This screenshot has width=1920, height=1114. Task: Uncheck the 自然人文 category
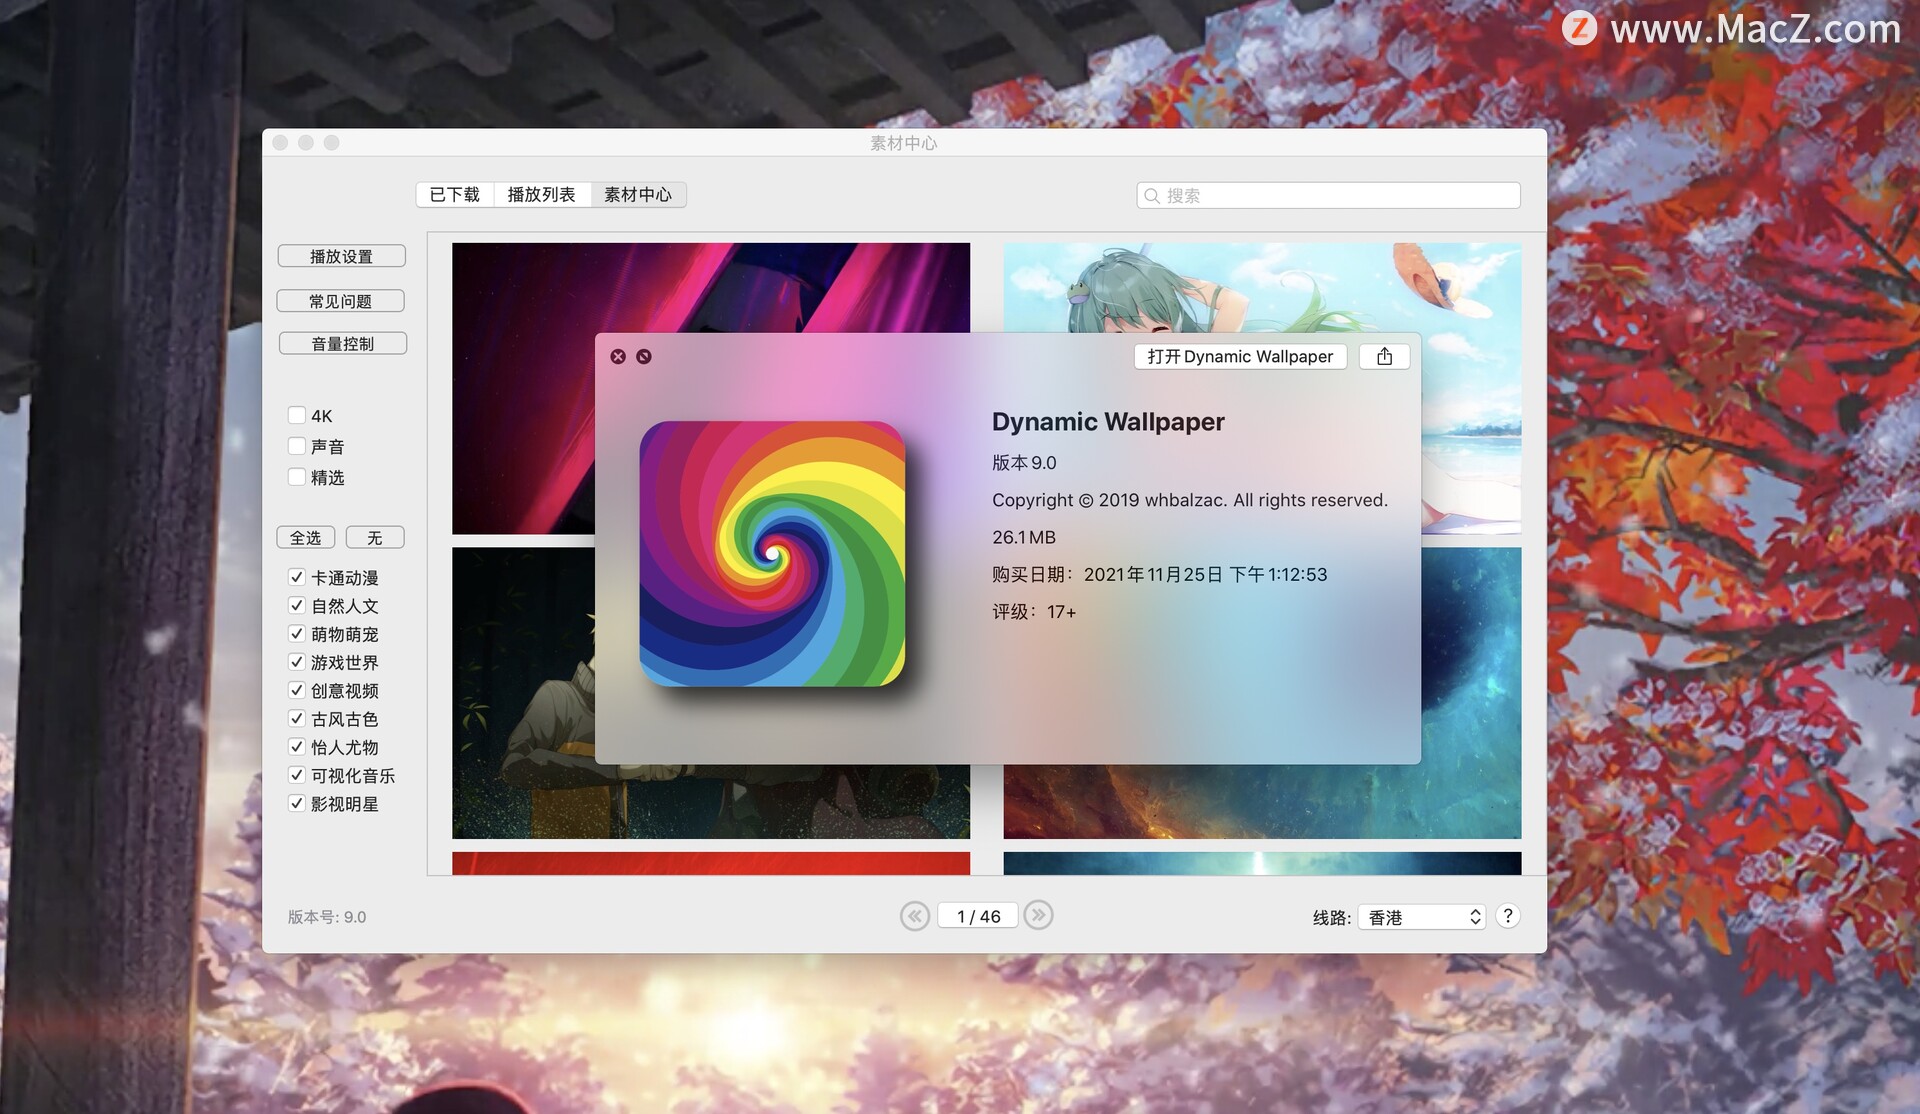tap(297, 605)
